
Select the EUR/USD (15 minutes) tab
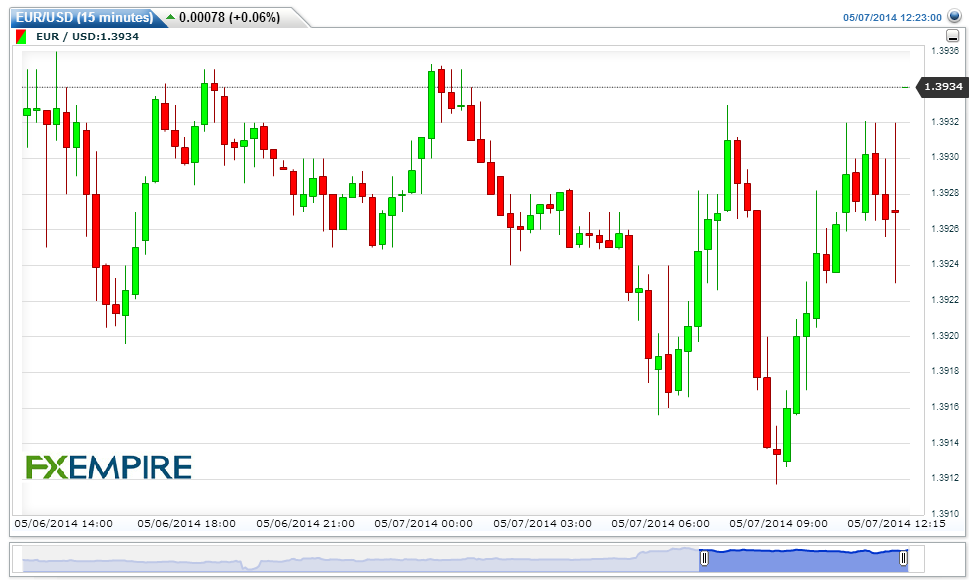[x=85, y=17]
